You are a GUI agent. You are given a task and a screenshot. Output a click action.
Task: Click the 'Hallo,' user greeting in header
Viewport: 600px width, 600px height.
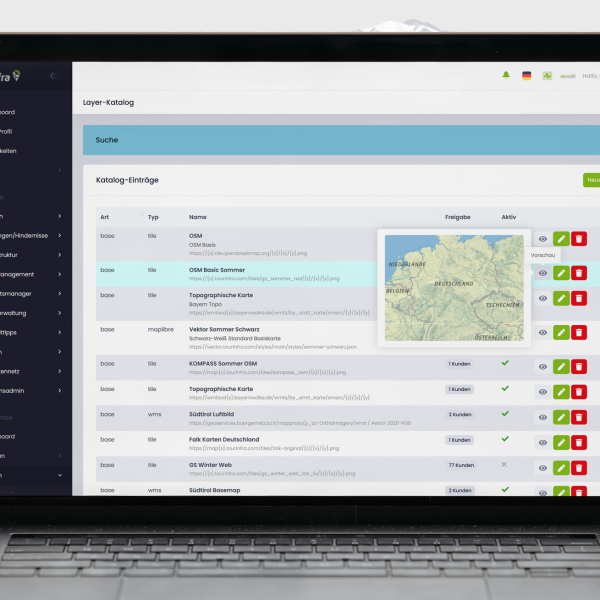click(591, 76)
